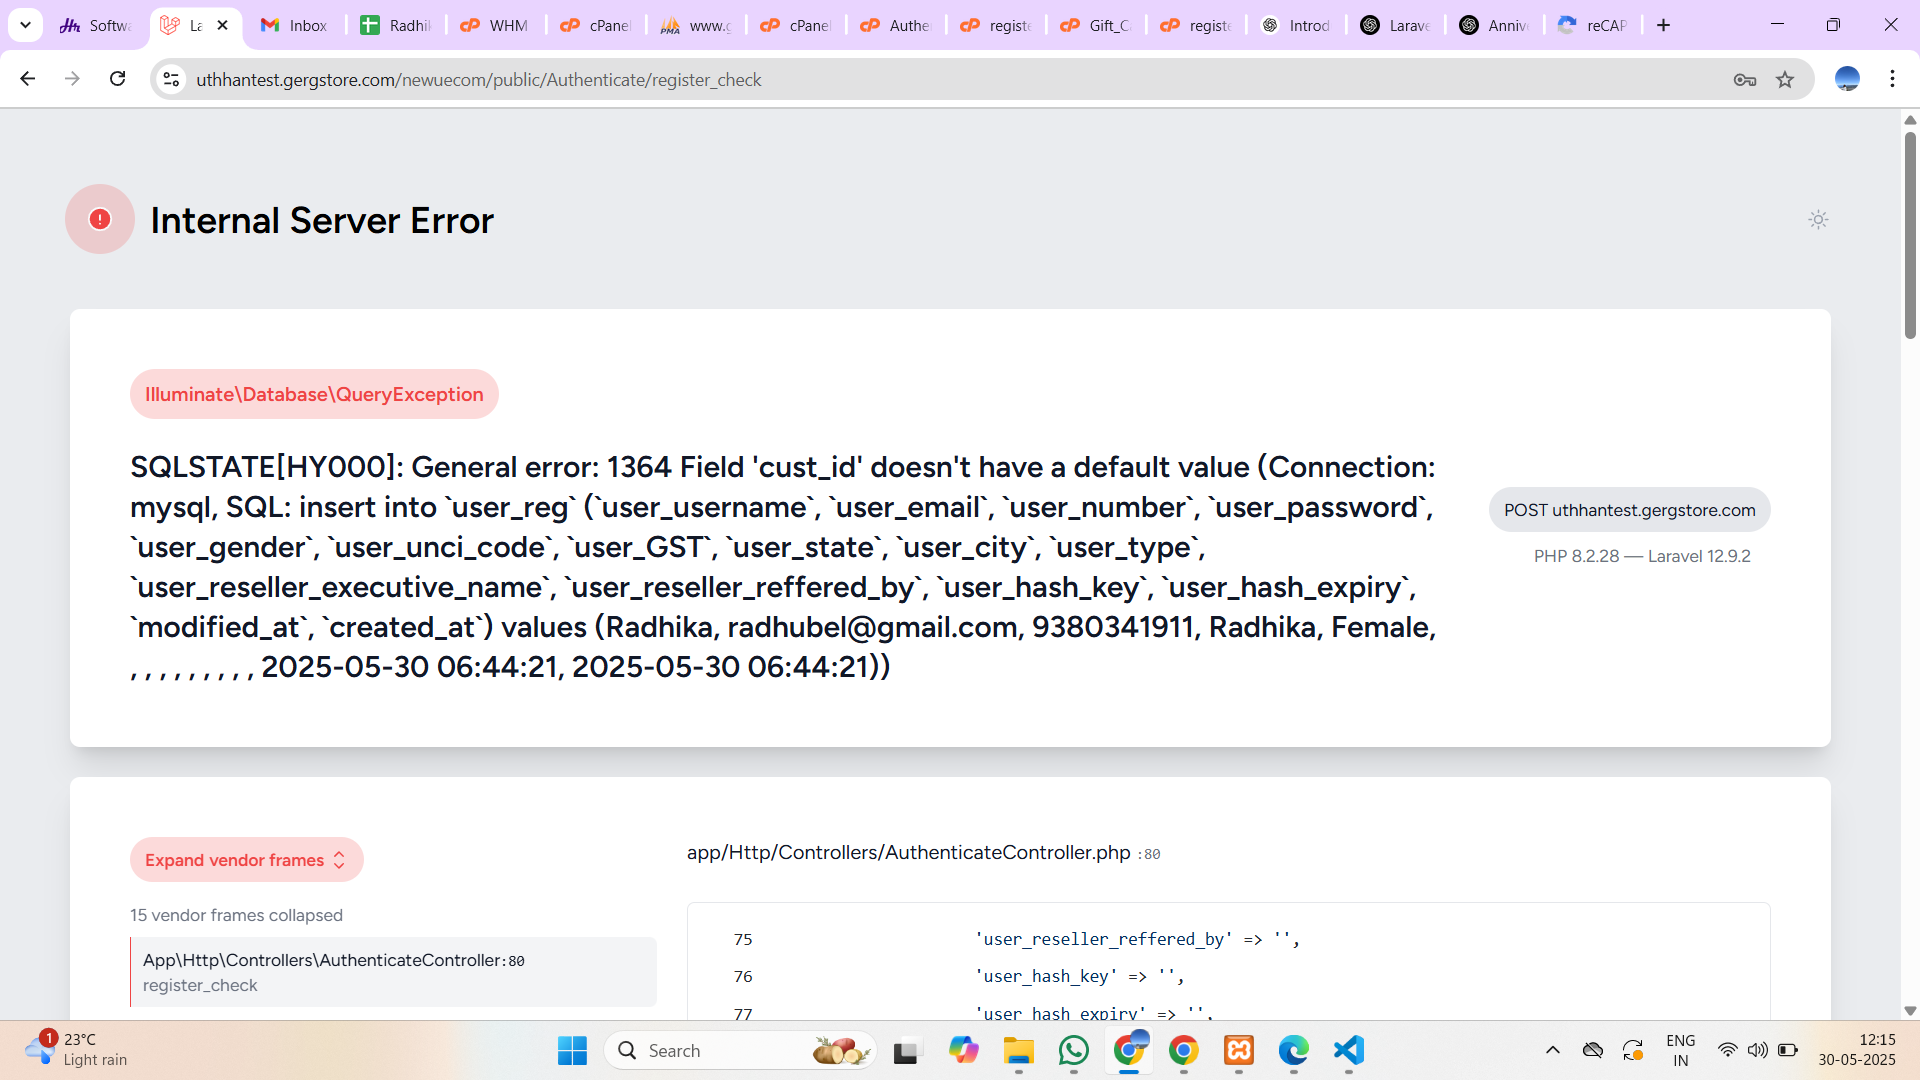Click the URL address bar field
This screenshot has height=1080, width=1920.
(900, 80)
